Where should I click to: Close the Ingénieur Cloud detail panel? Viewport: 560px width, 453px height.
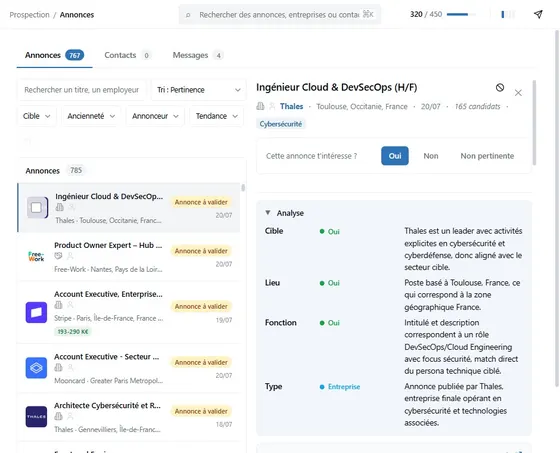tap(518, 93)
